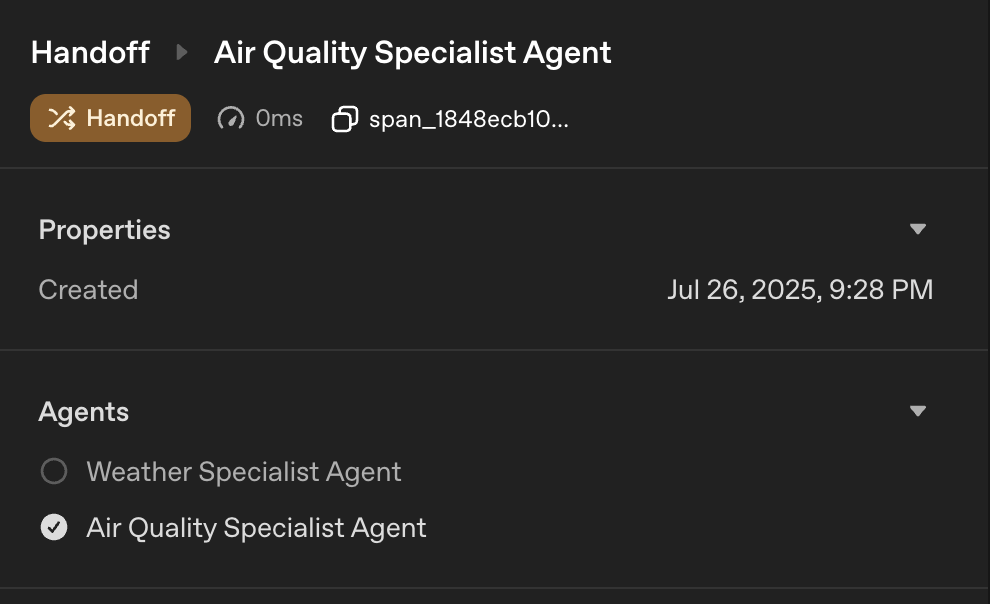Click the word Handoff in the orange badge
This screenshot has height=604, width=990.
click(x=130, y=118)
